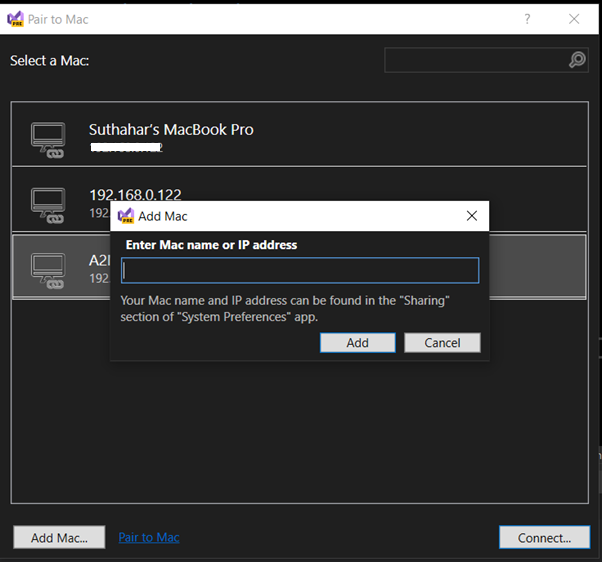Click the Mac icon beside Suthahar's MacBook Pro

pyautogui.click(x=48, y=140)
